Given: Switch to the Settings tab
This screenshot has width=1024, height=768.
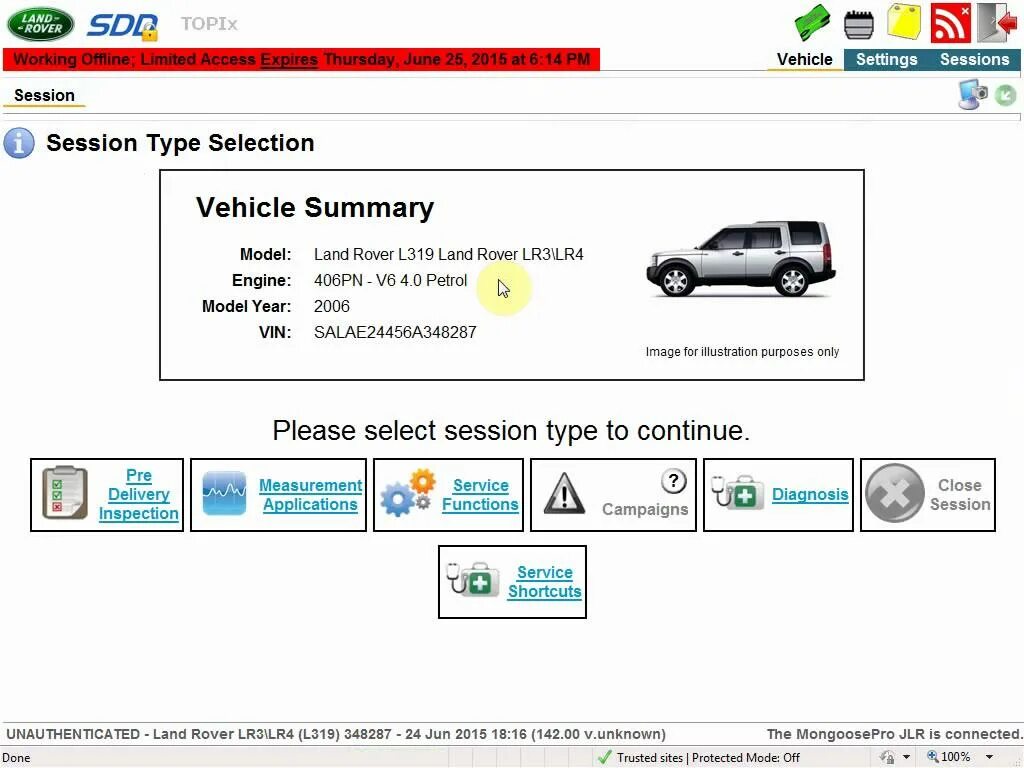Looking at the screenshot, I should pos(886,59).
